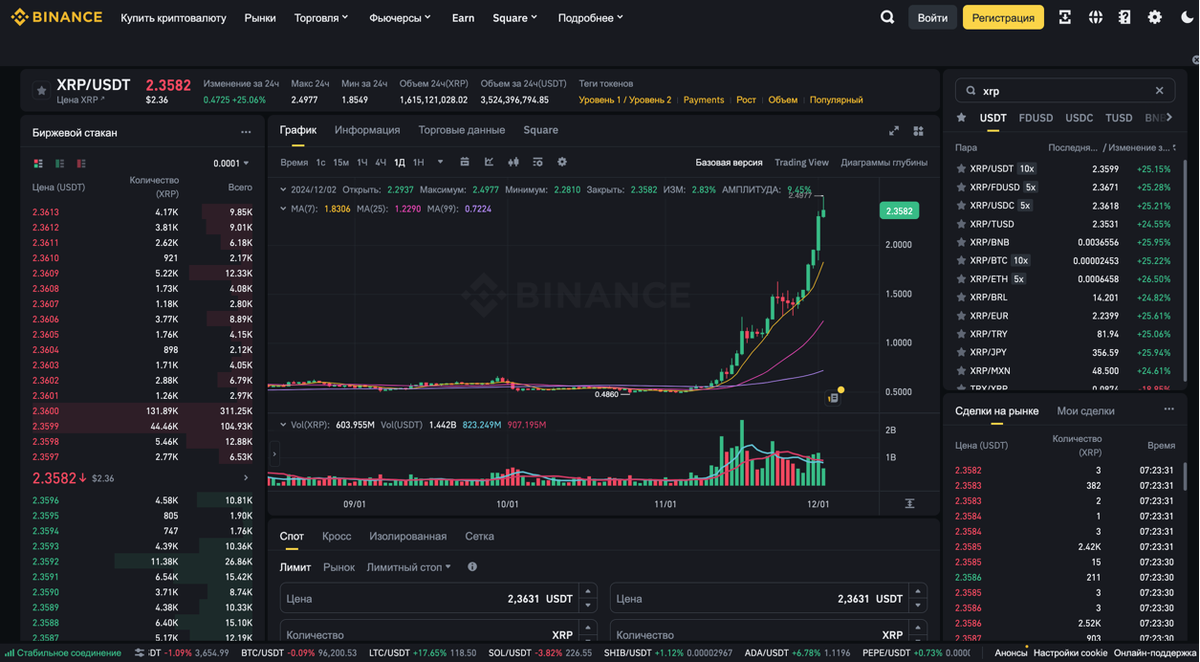Switch the chart to Диаграммы глубины
1200x662 pixels.
884,162
